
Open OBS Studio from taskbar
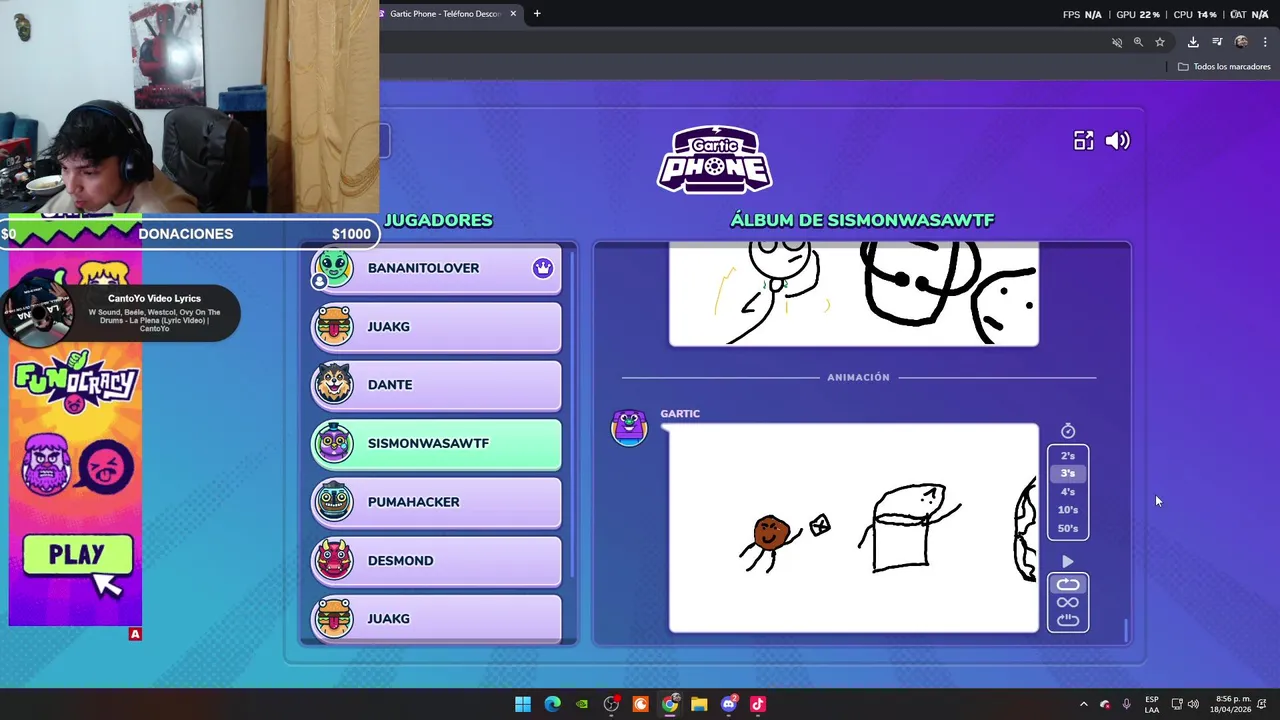tap(612, 704)
